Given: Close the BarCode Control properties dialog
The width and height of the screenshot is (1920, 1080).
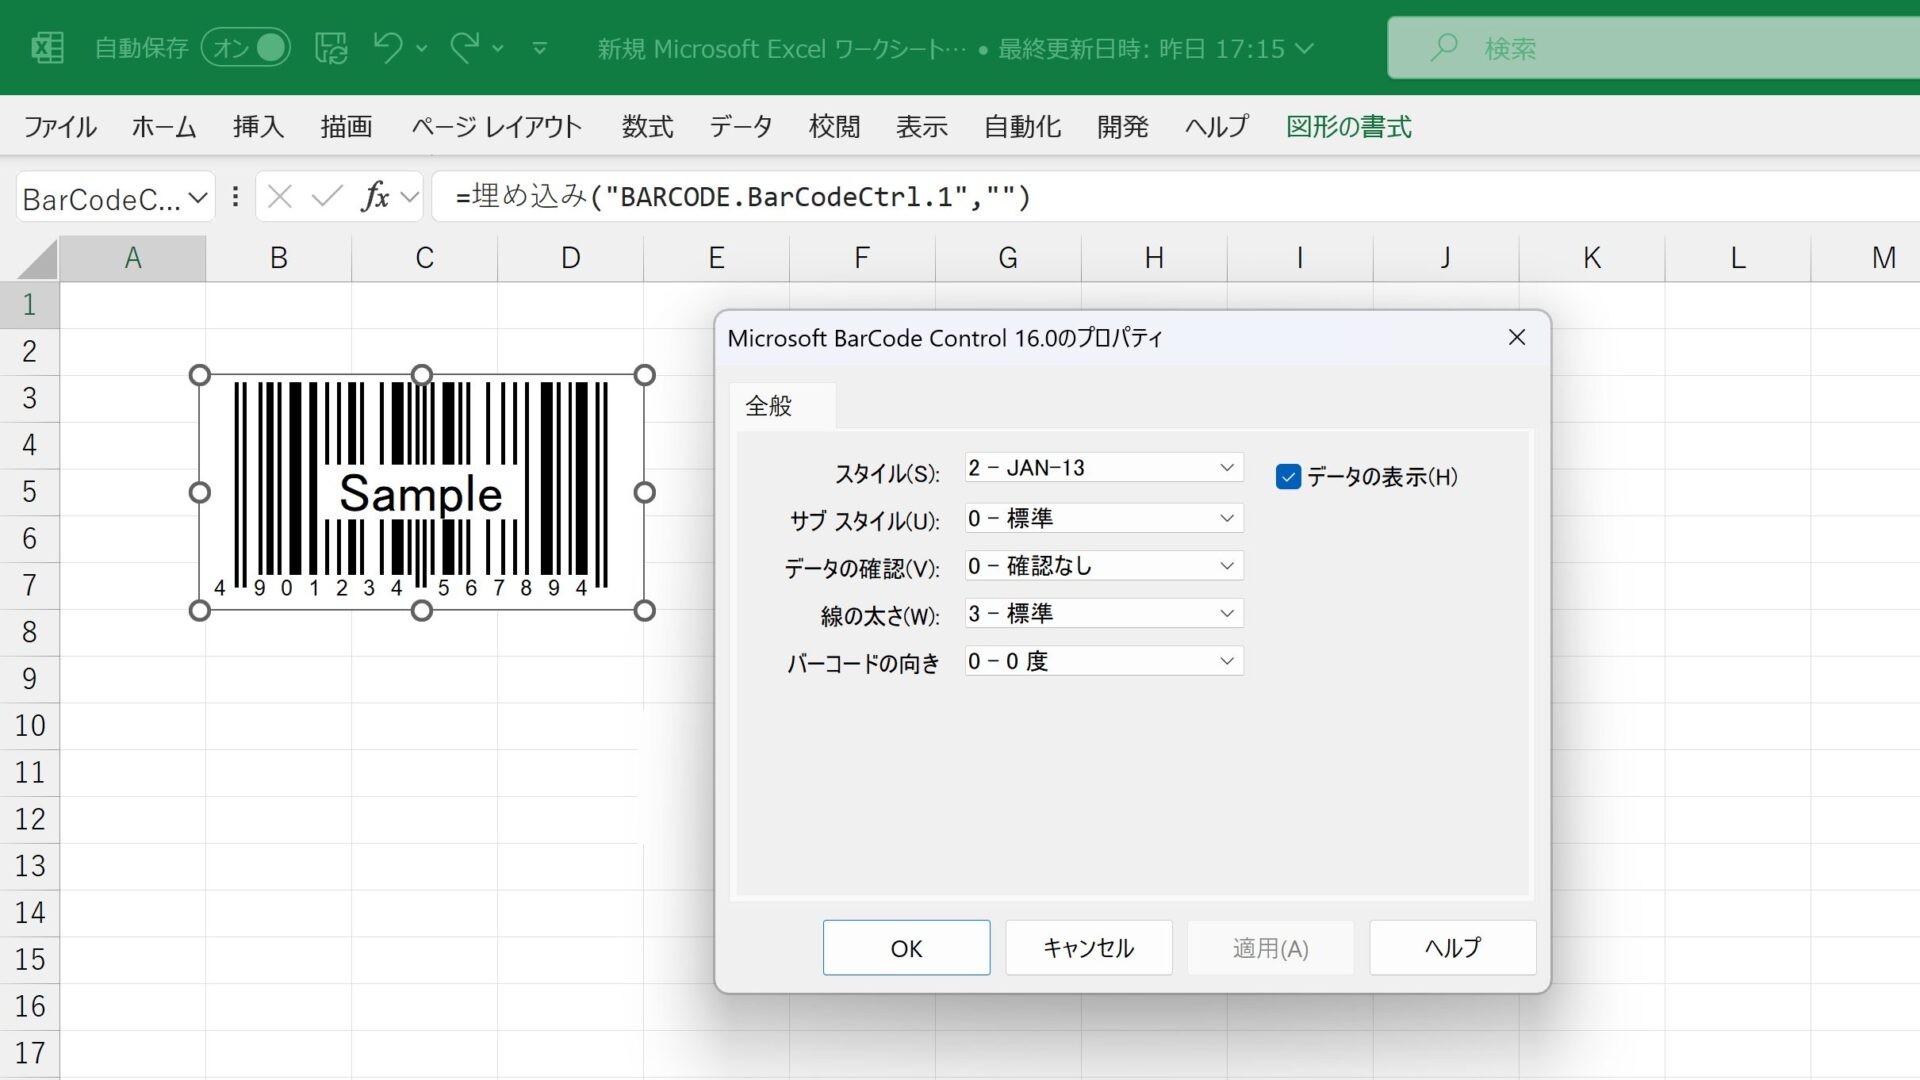Looking at the screenshot, I should (1517, 338).
